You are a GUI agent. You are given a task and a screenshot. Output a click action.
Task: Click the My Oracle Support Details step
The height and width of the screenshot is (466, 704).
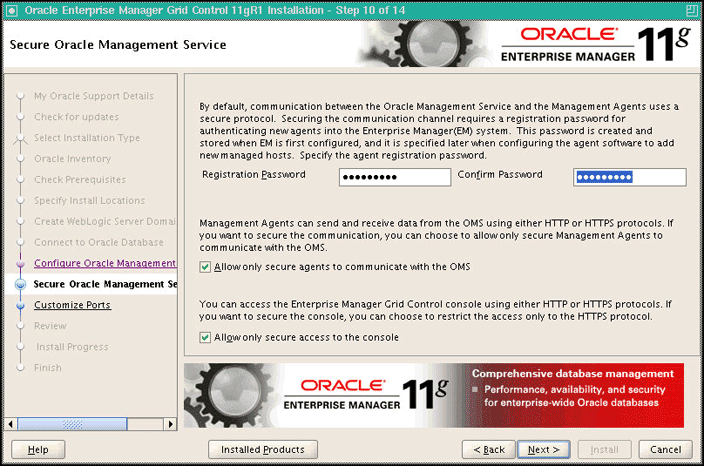tap(94, 96)
